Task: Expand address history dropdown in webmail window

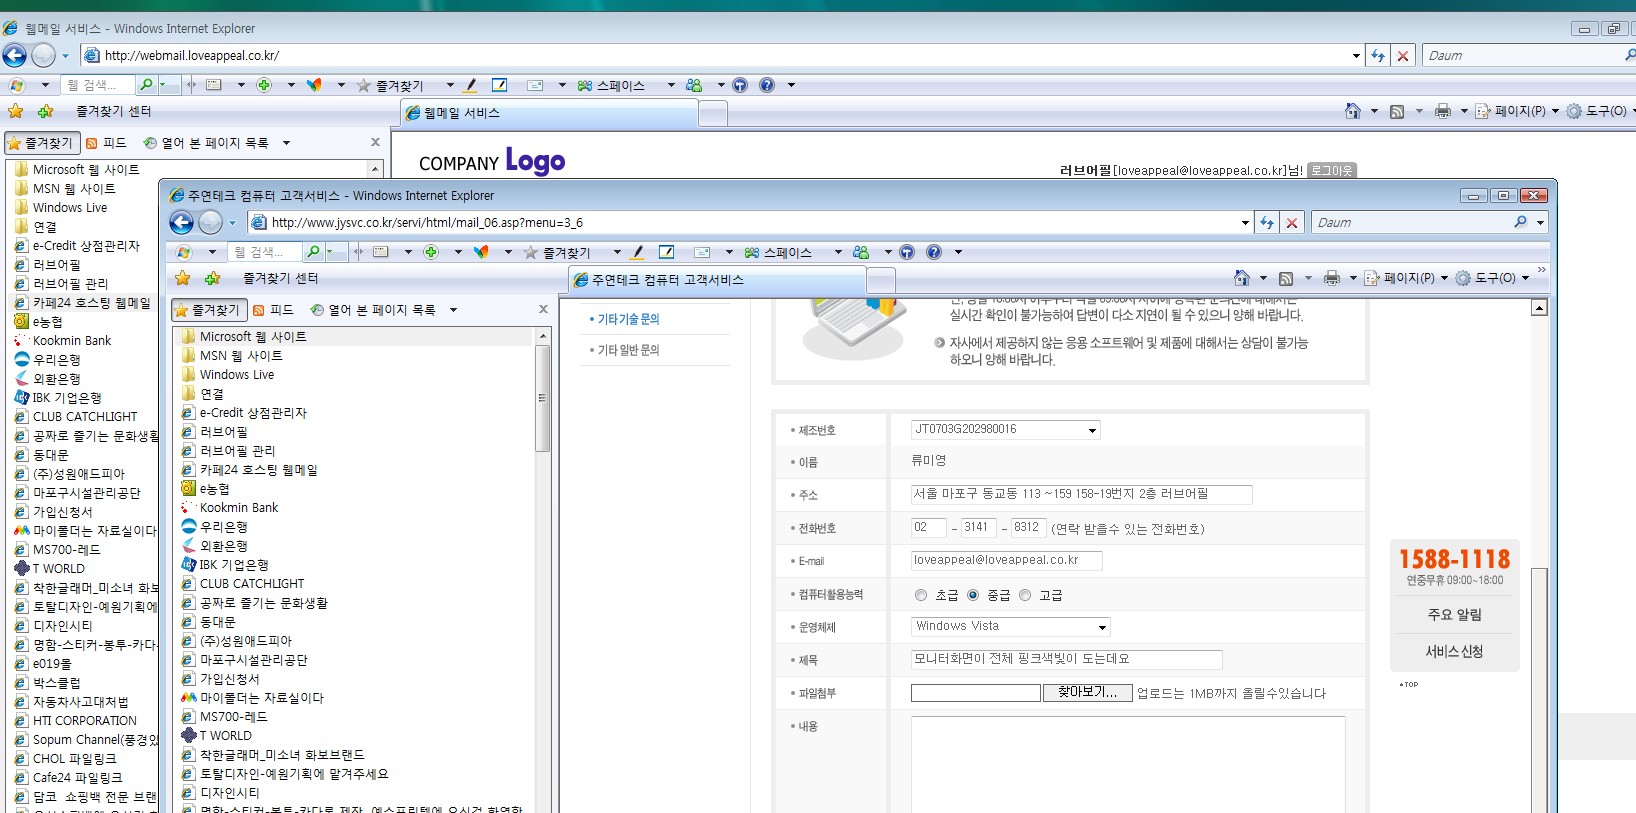Action: click(x=1356, y=55)
